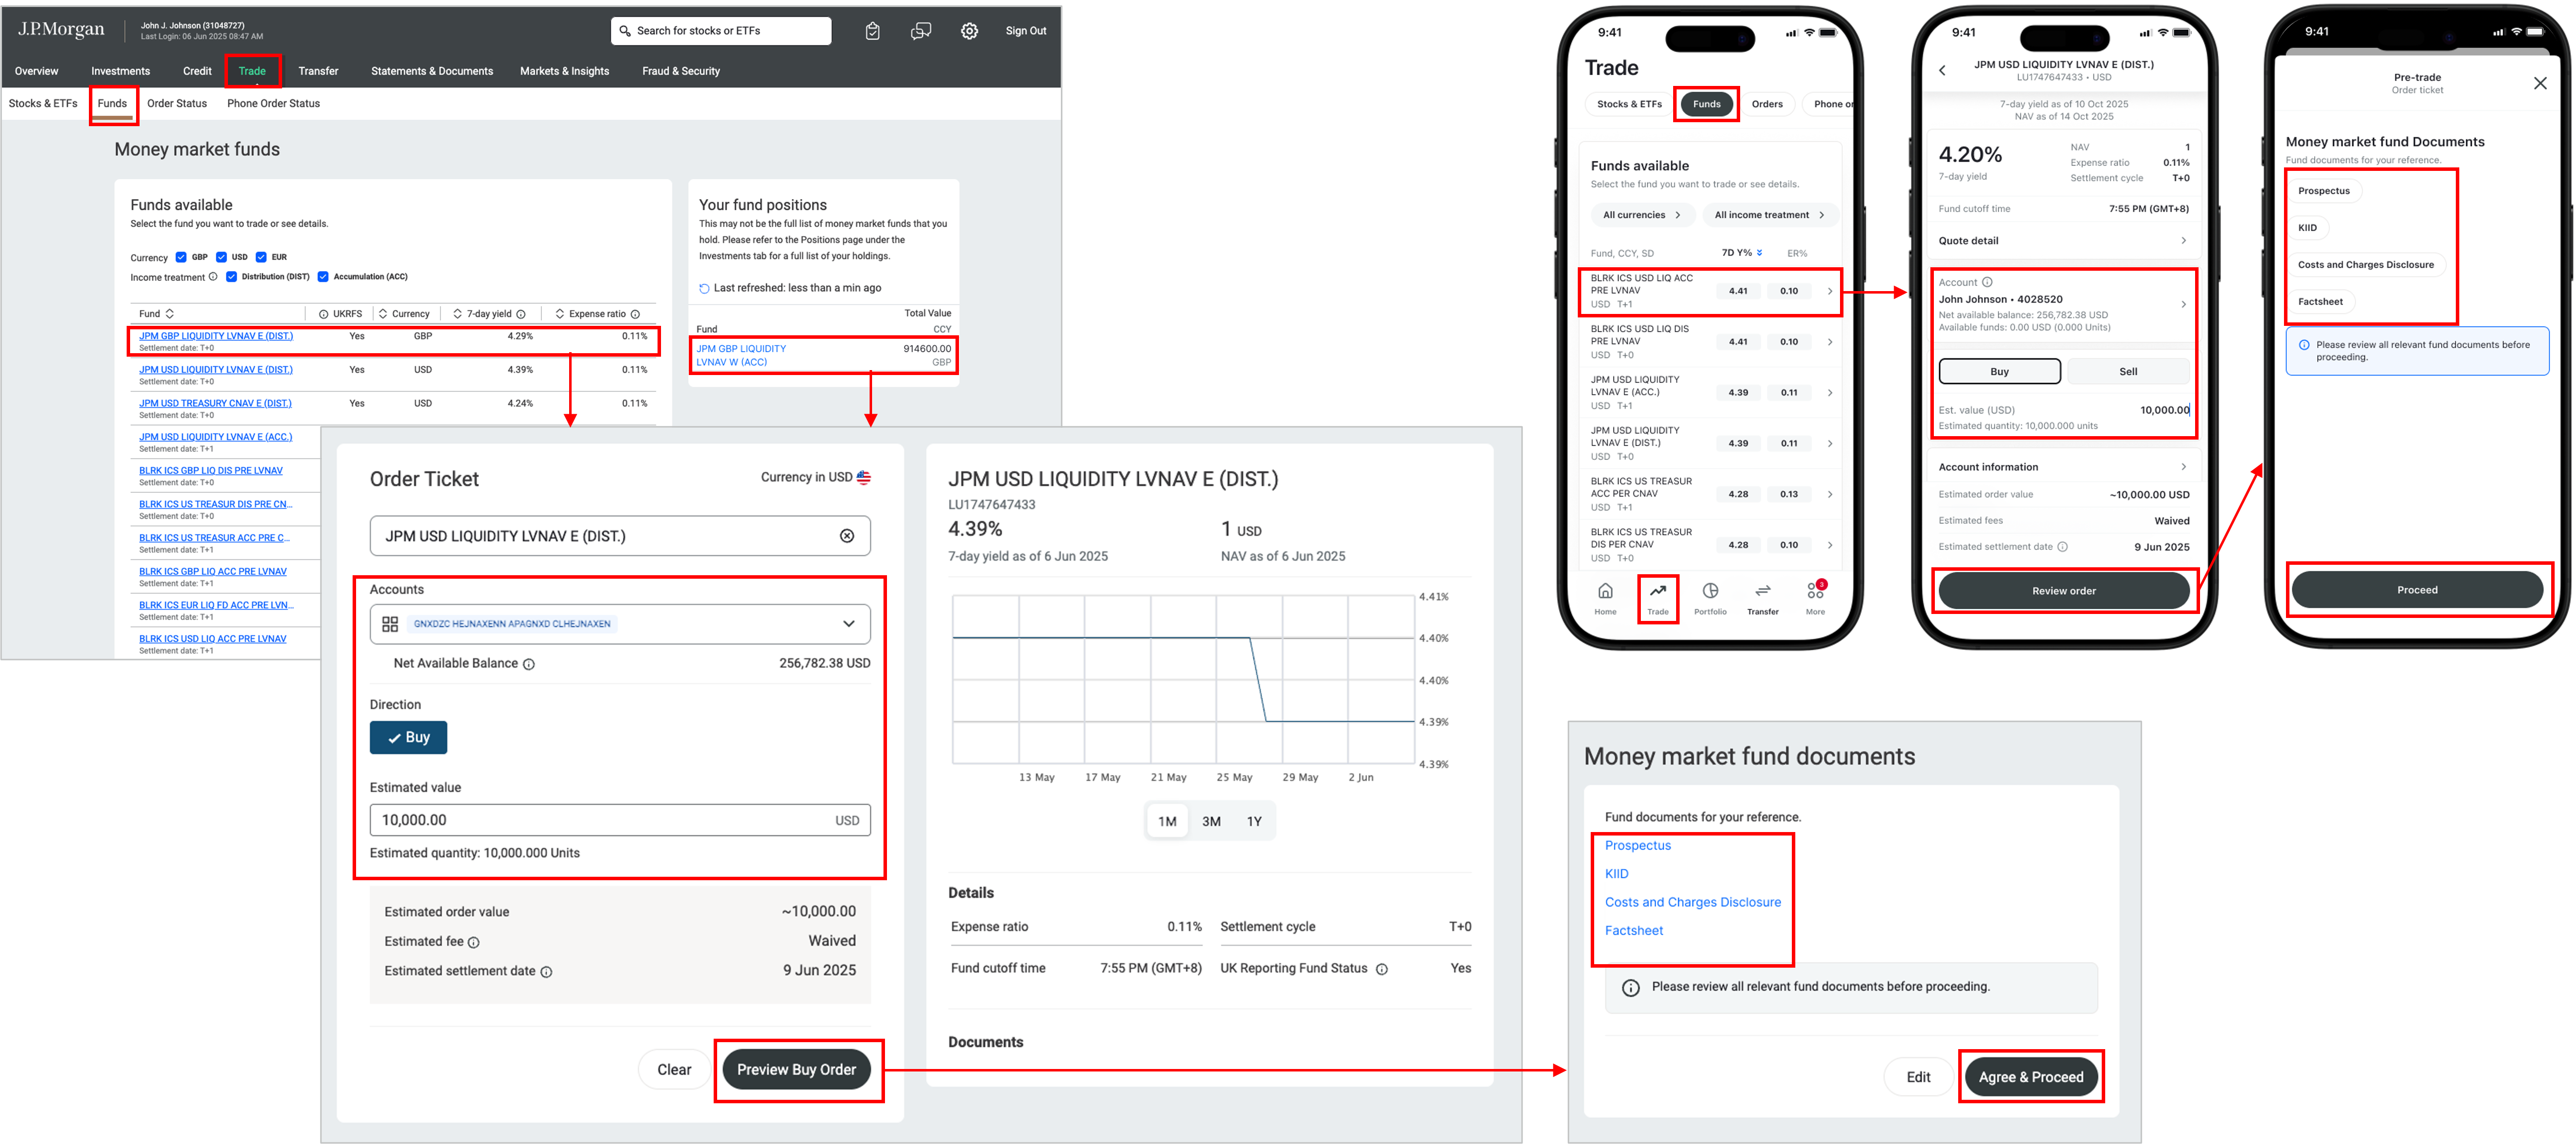The width and height of the screenshot is (2576, 1144).
Task: Toggle Accumulation (ACC) income treatment checkbox
Action: (x=323, y=277)
